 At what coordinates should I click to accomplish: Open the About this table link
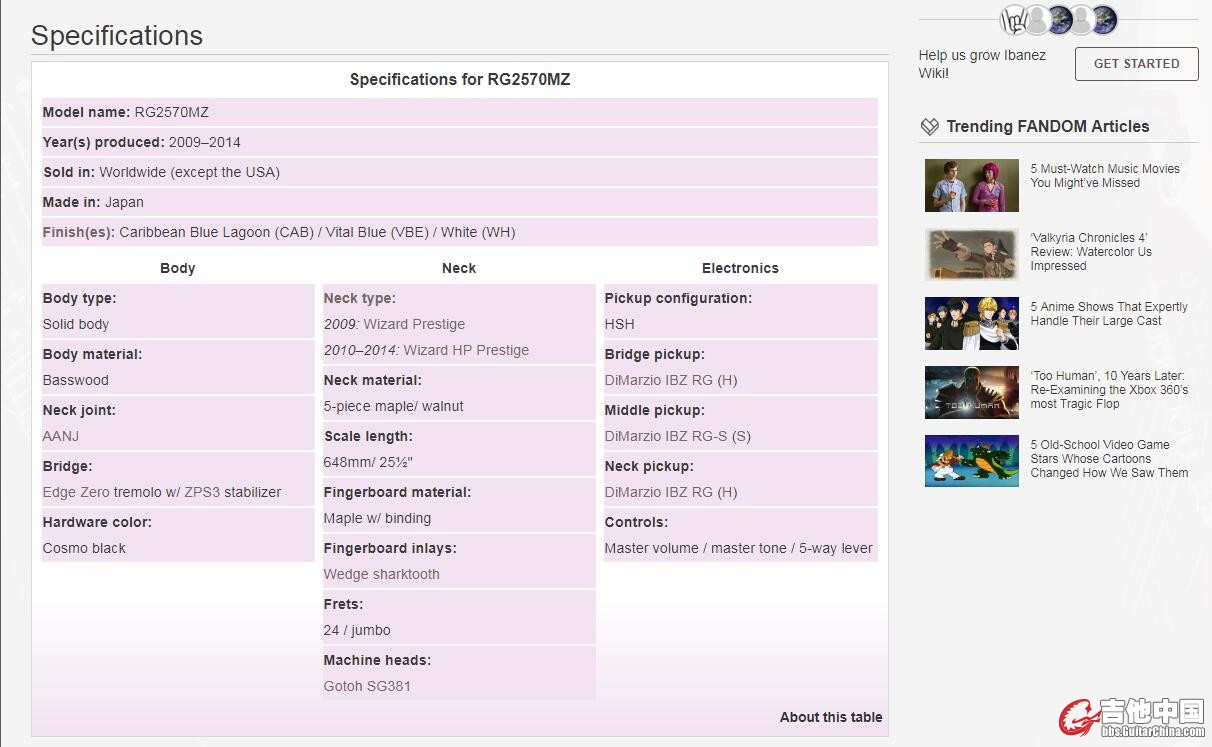831,717
